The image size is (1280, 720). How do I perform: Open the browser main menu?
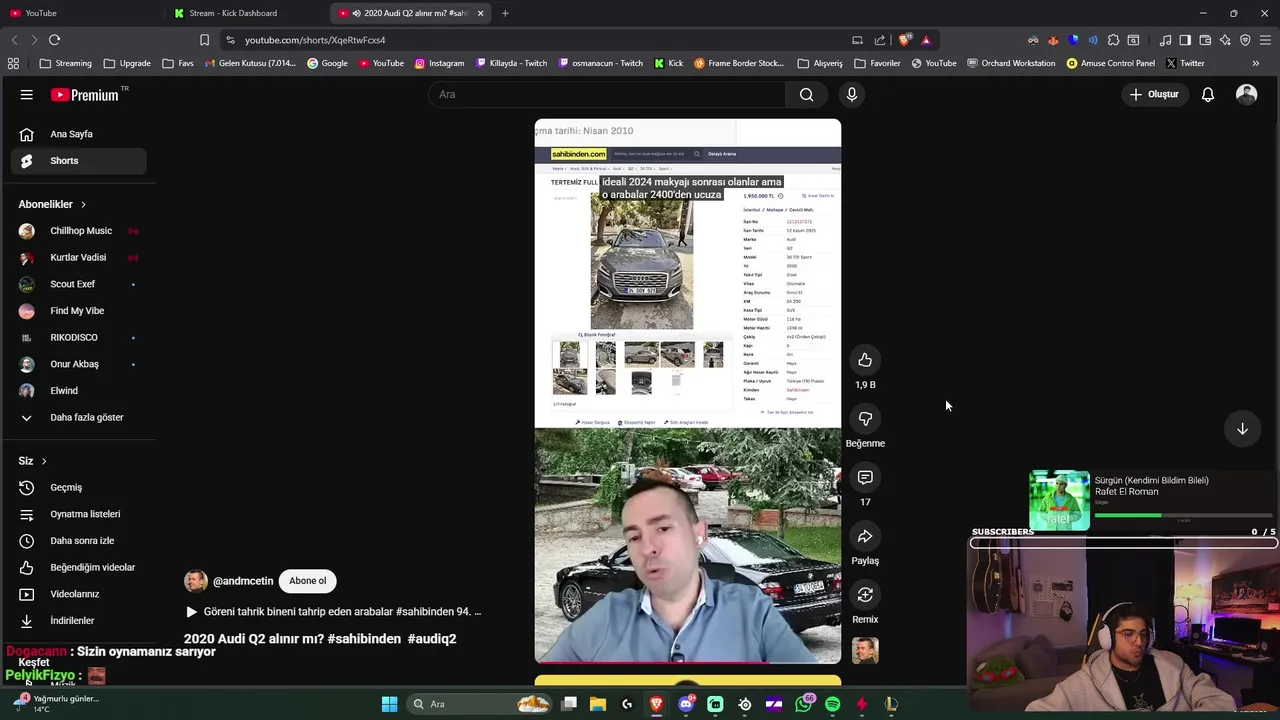click(x=1265, y=40)
